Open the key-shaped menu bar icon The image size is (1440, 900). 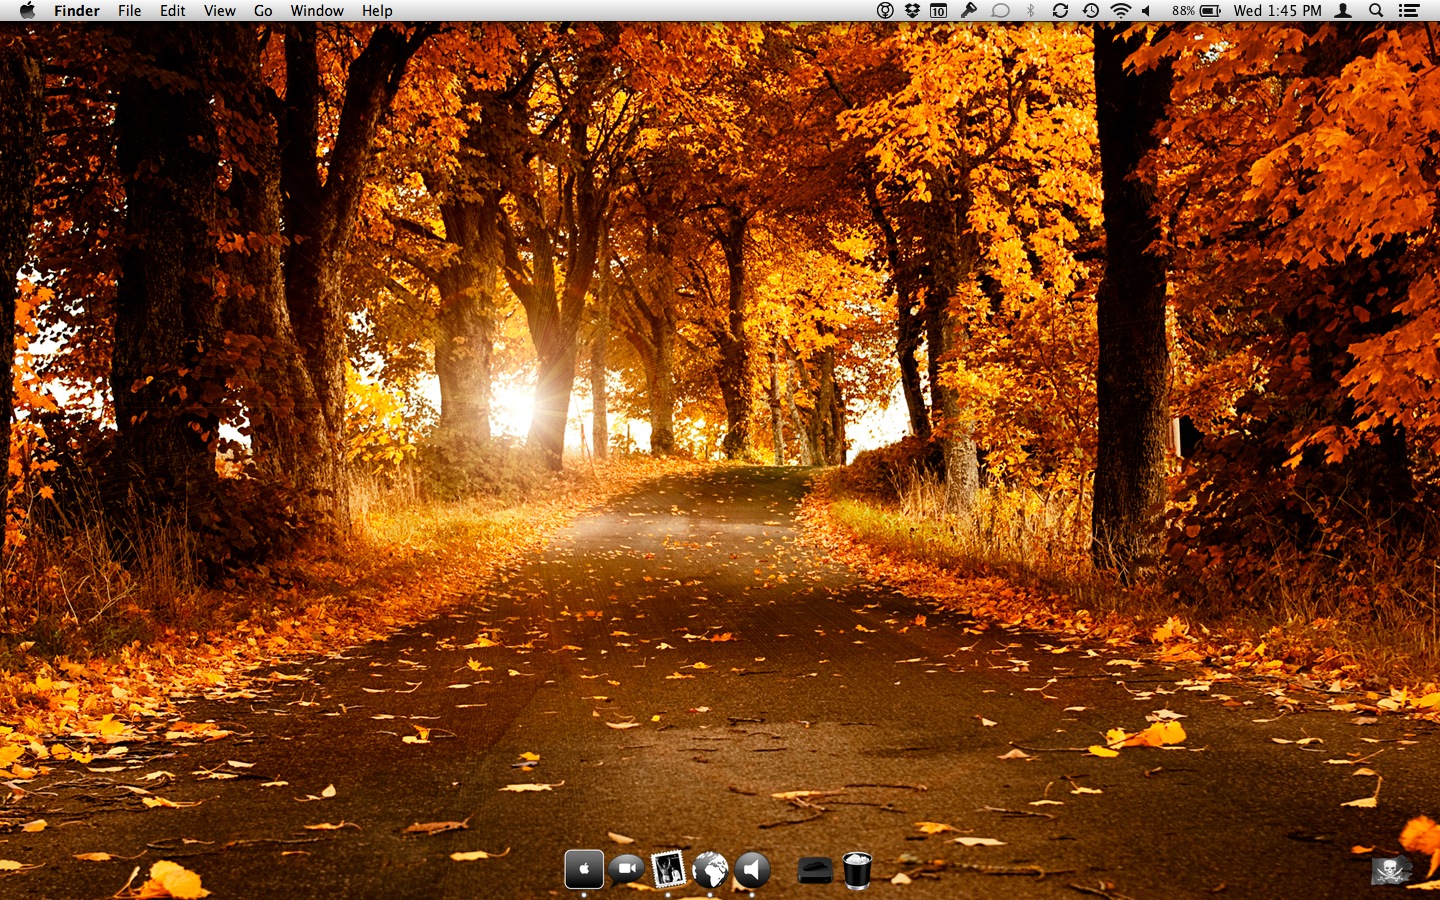pyautogui.click(x=968, y=11)
